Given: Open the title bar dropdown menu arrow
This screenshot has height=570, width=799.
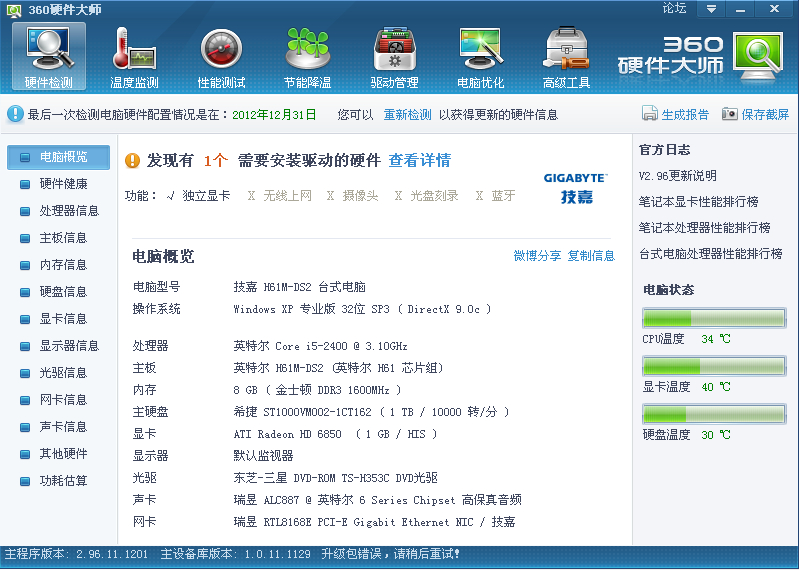Looking at the screenshot, I should click(x=711, y=9).
